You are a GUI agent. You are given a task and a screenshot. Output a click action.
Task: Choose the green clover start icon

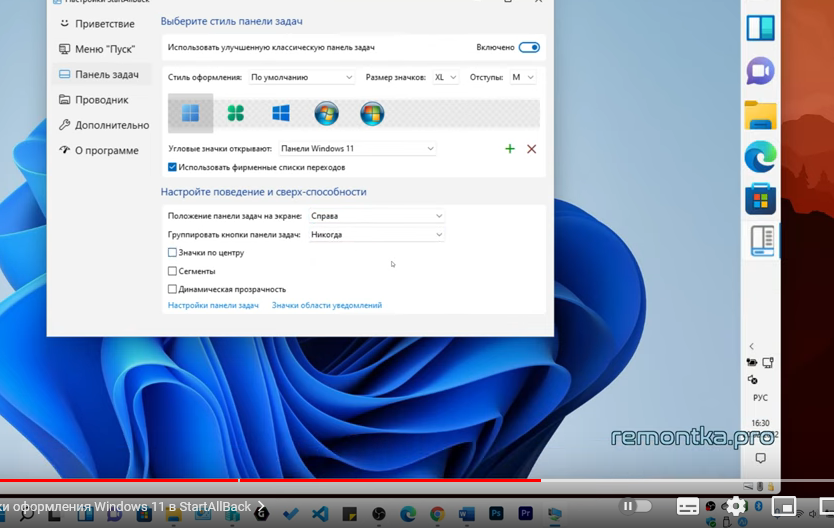point(235,114)
